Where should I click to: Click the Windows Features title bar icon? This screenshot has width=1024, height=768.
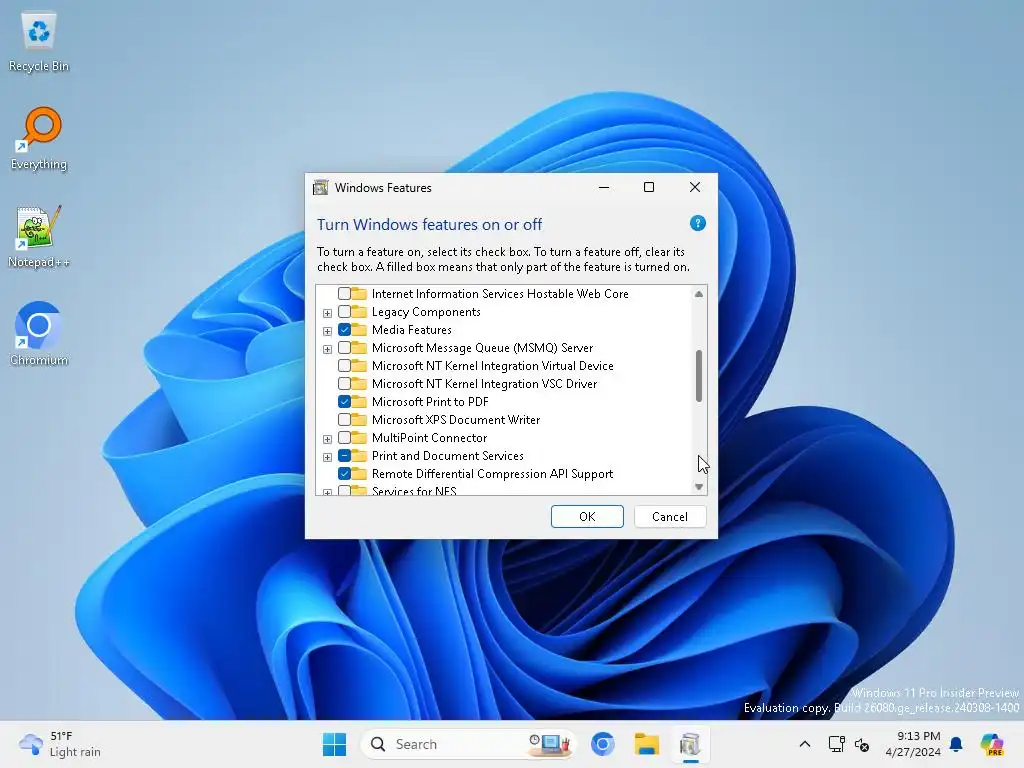(x=321, y=187)
